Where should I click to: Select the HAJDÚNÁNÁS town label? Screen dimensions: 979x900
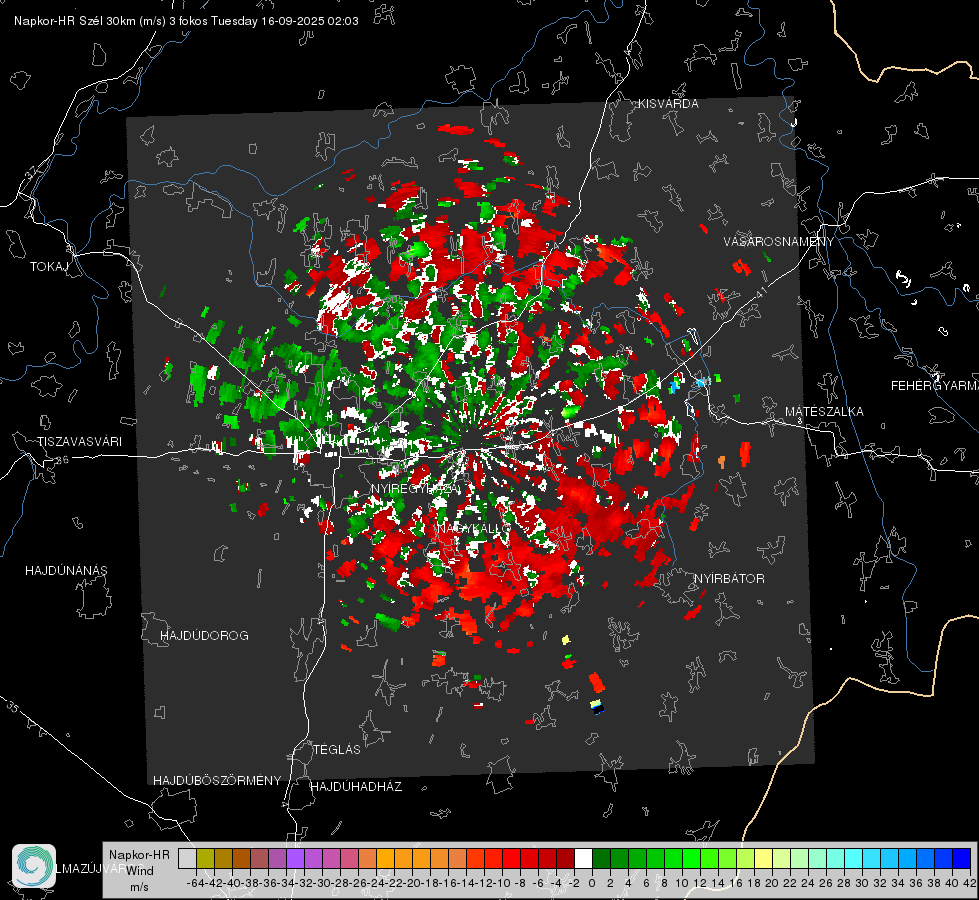coord(66,571)
